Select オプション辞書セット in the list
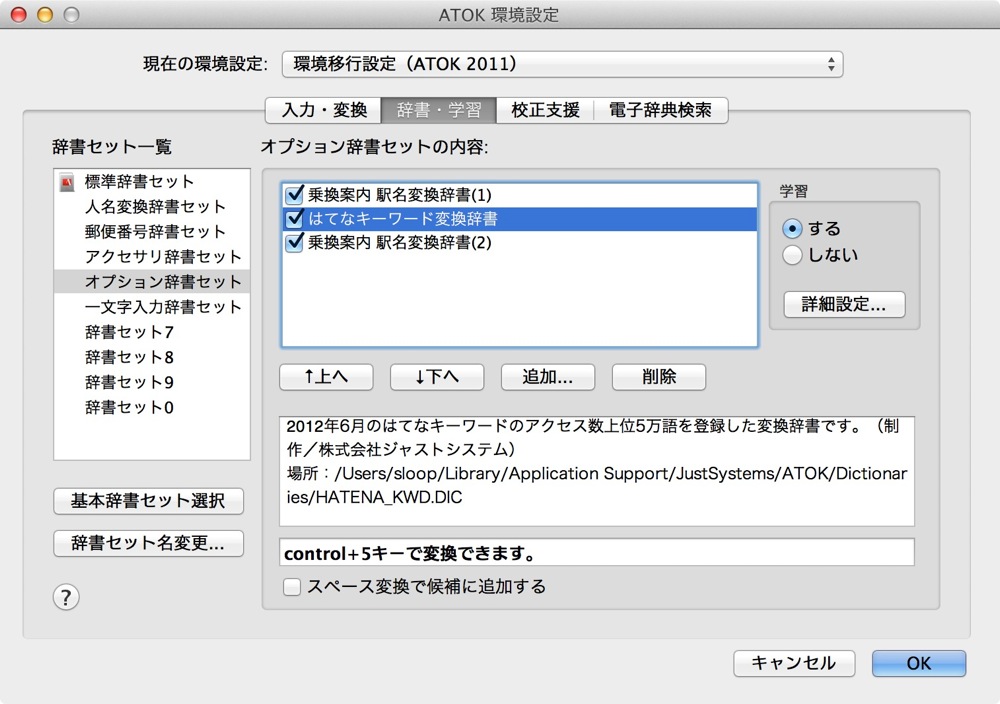This screenshot has height=704, width=1000. point(152,282)
